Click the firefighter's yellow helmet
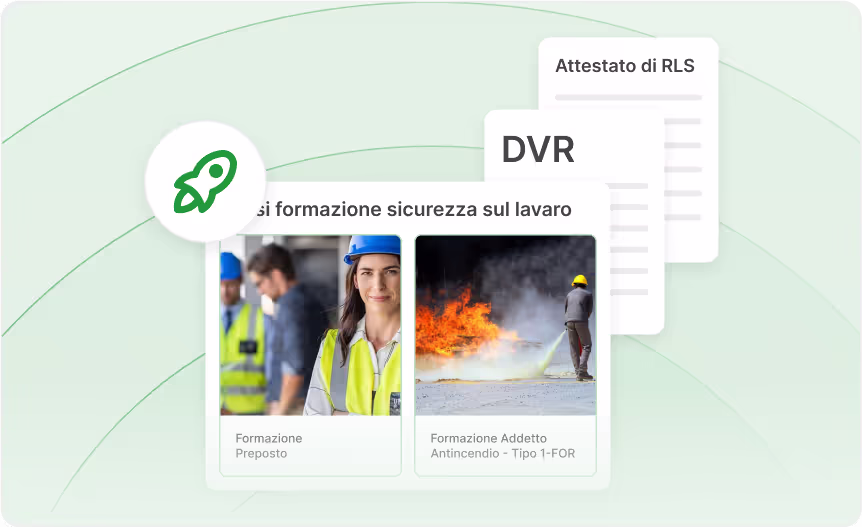Image resolution: width=862 pixels, height=527 pixels. 579,281
